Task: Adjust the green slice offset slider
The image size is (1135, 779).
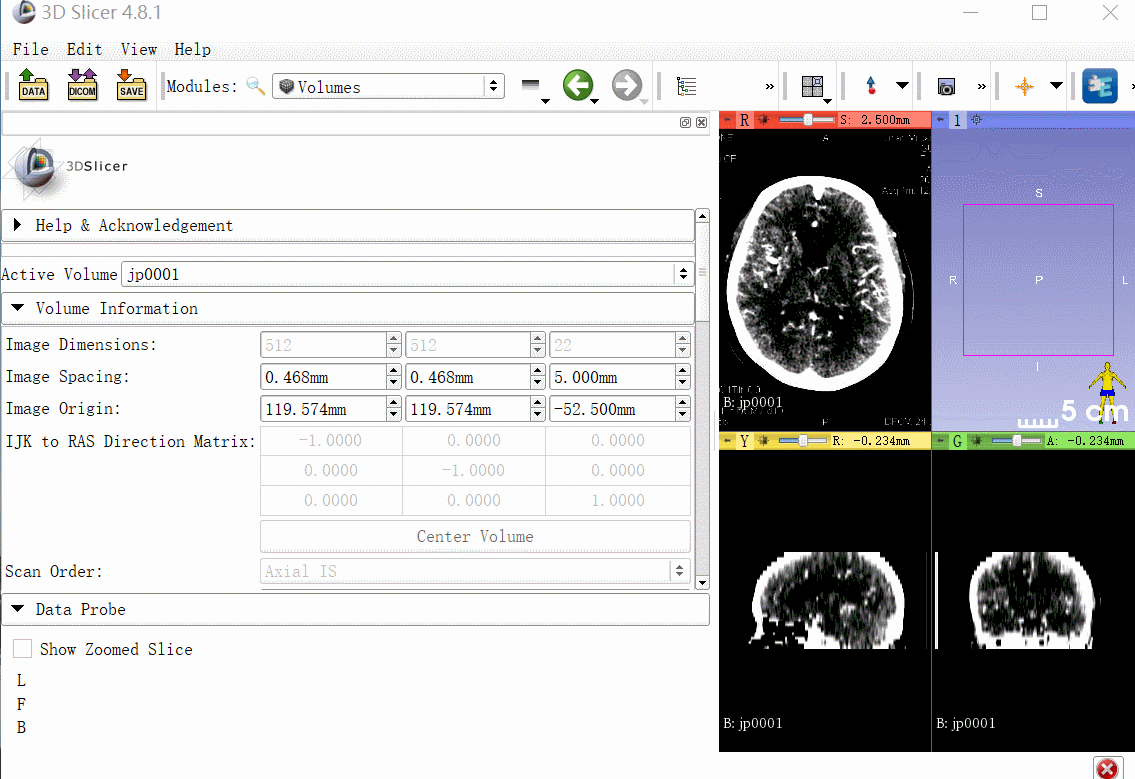Action: pos(1014,440)
